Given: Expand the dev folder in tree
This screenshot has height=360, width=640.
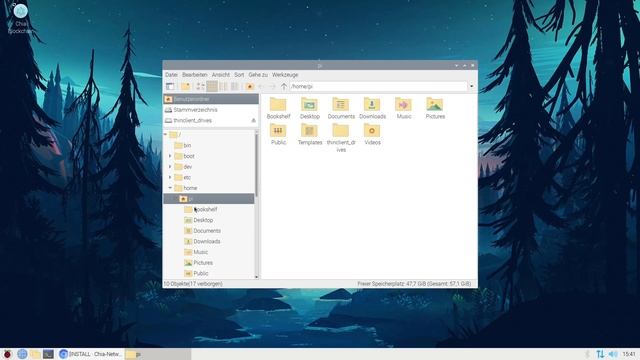Looking at the screenshot, I should 170,167.
